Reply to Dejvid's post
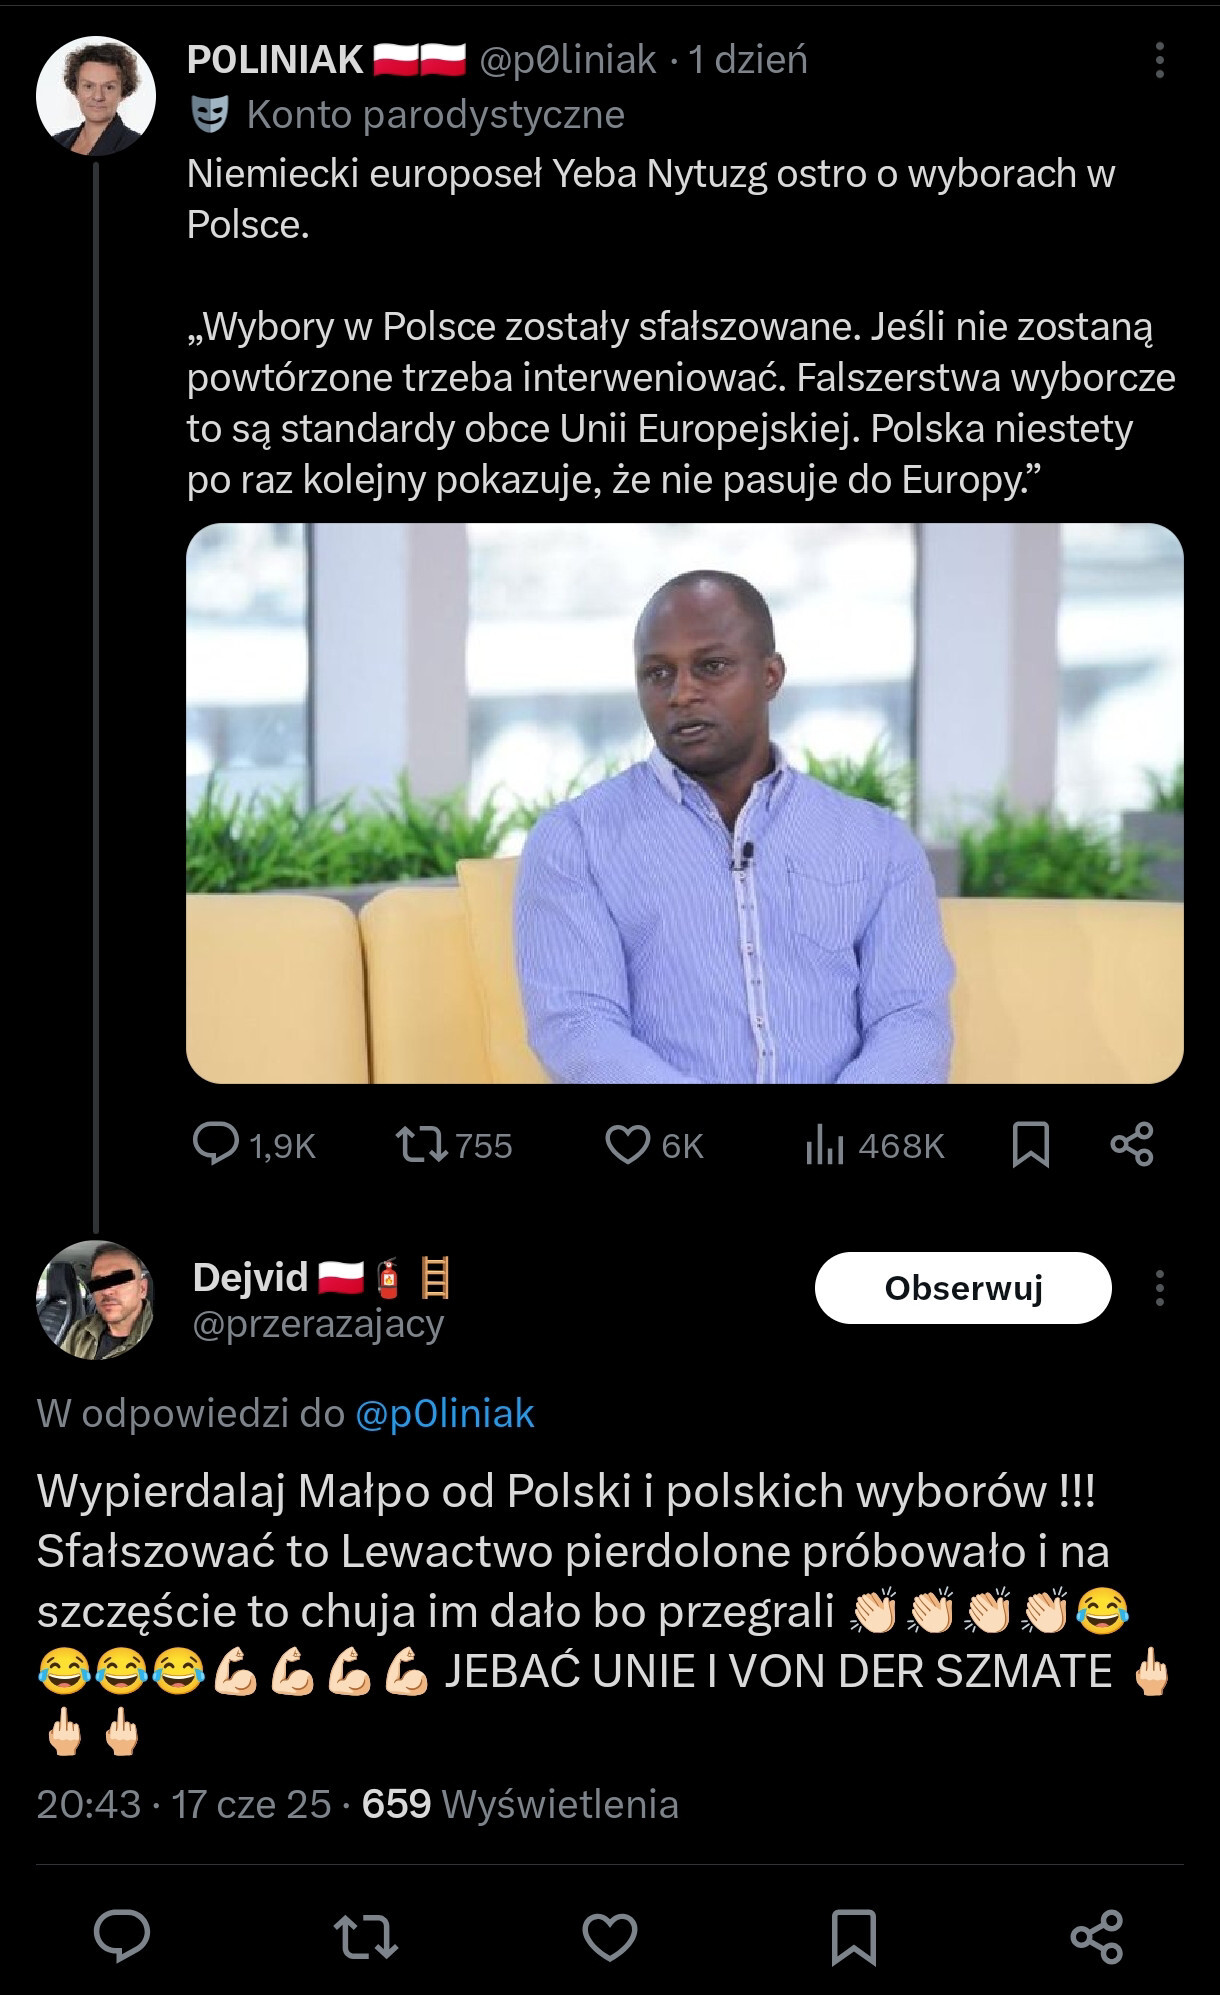Image resolution: width=1220 pixels, height=1995 pixels. tap(122, 1936)
